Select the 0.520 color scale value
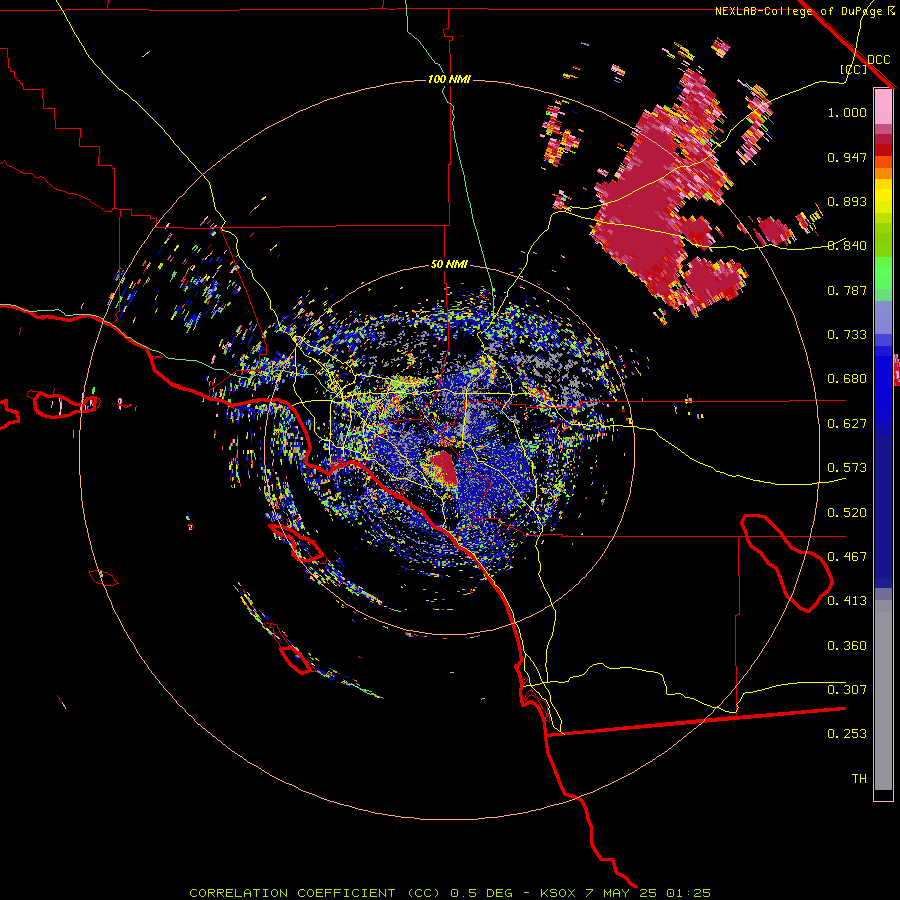Viewport: 900px width, 900px height. pyautogui.click(x=847, y=513)
